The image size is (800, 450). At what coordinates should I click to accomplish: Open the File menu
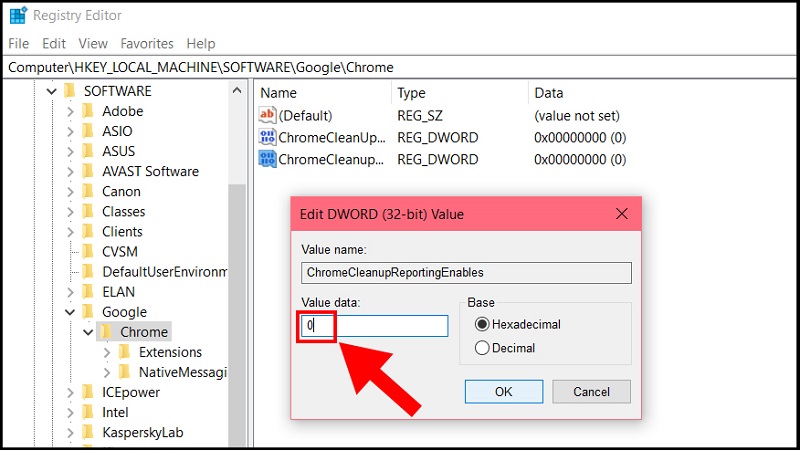pos(18,44)
